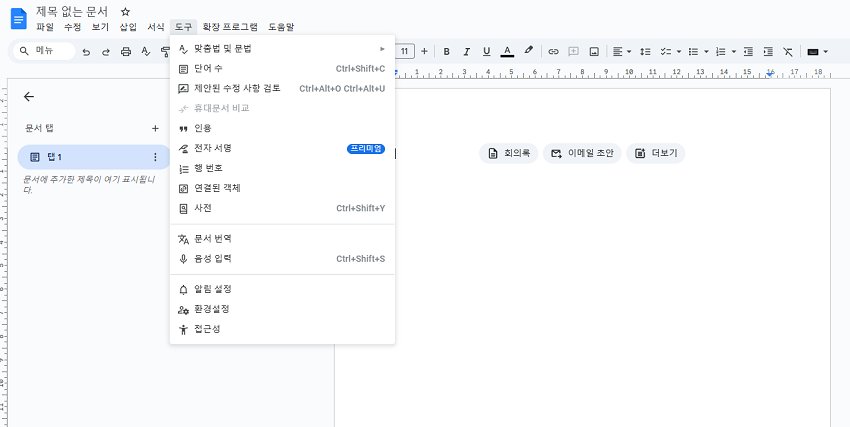Viewport: 850px width, 427px height.
Task: Select 알림 설정 menu entry
Action: pos(282,289)
